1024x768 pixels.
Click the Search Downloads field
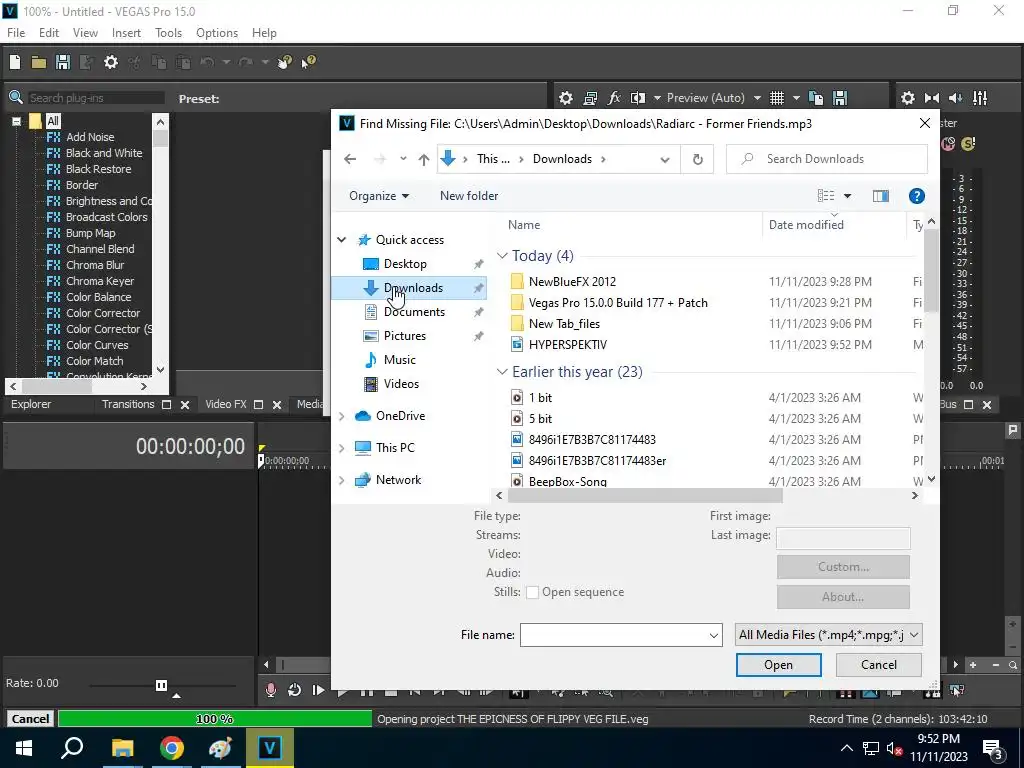[x=827, y=159]
